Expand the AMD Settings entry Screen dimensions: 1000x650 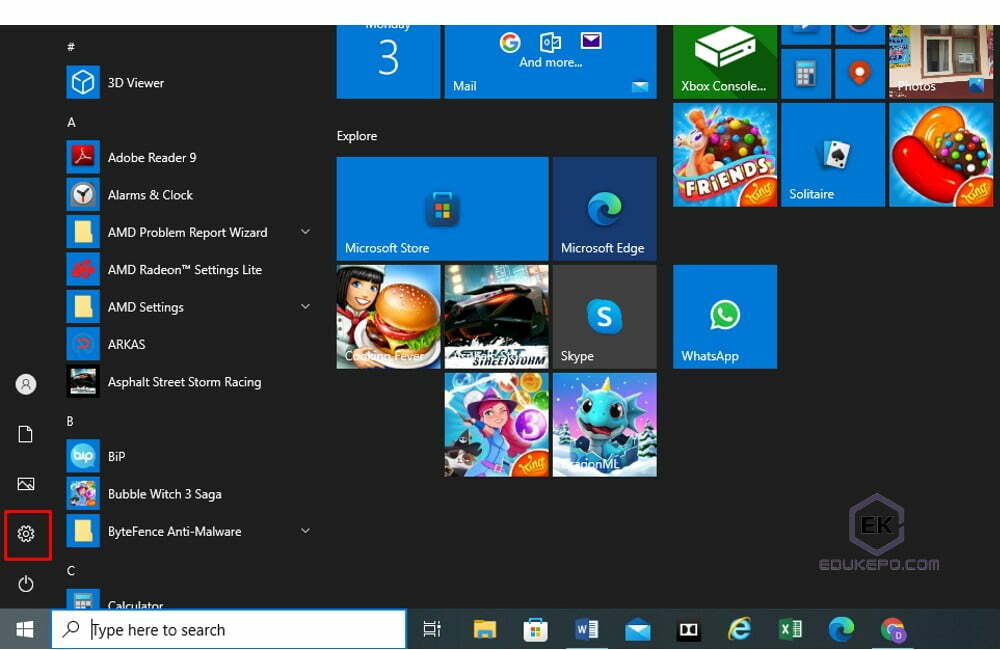click(x=305, y=306)
